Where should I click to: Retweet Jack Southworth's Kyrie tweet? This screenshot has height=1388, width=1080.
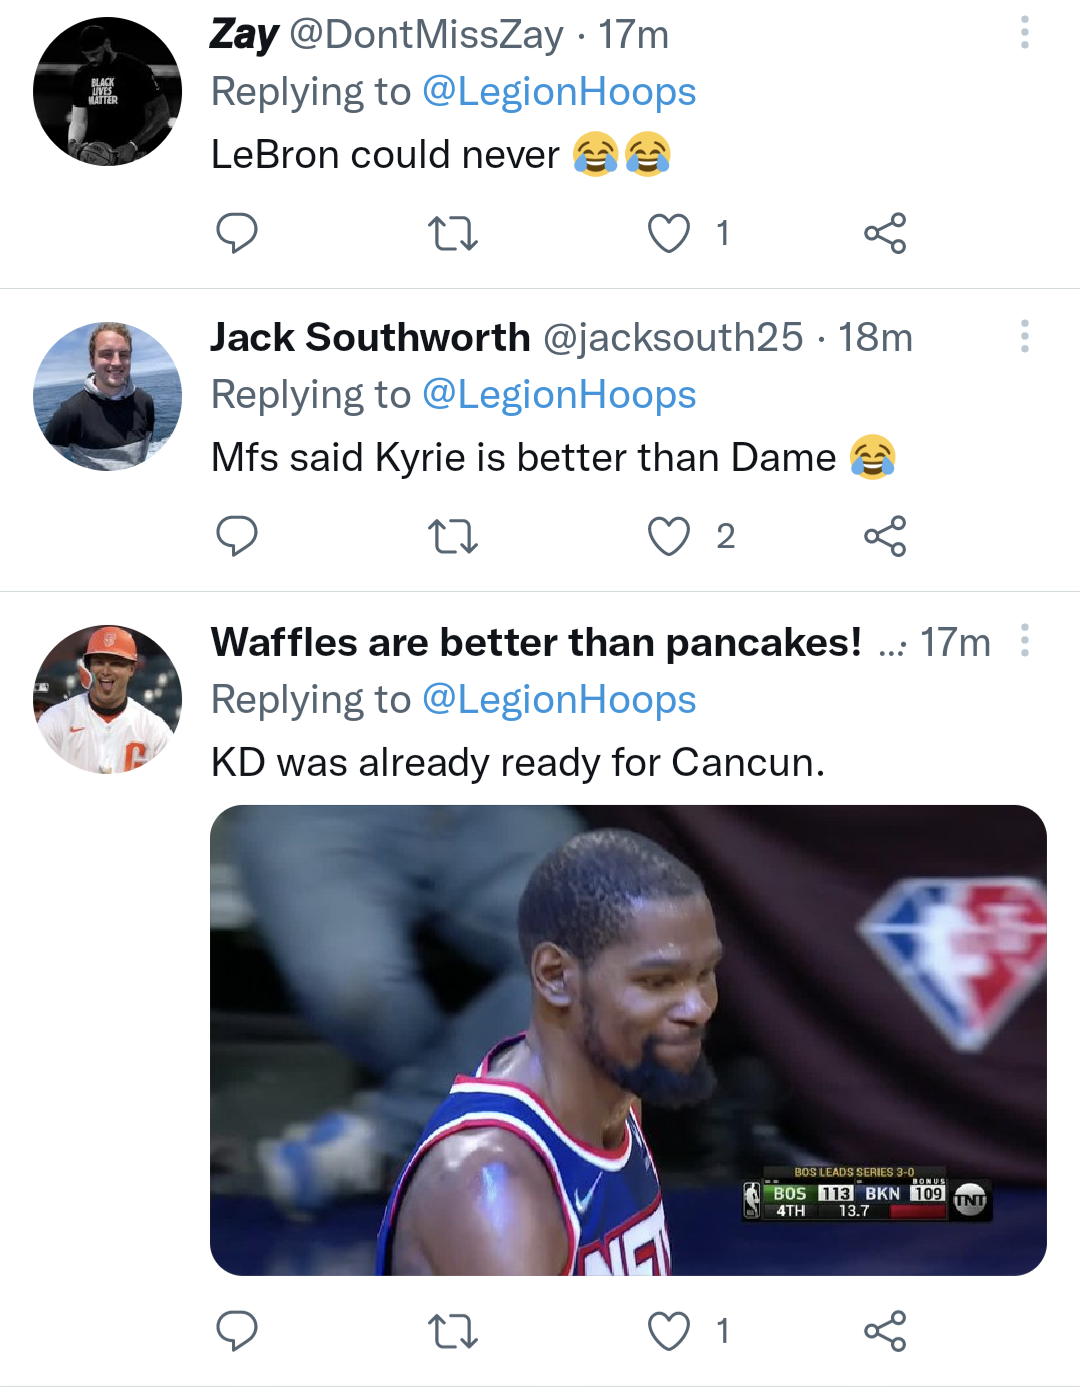click(452, 536)
